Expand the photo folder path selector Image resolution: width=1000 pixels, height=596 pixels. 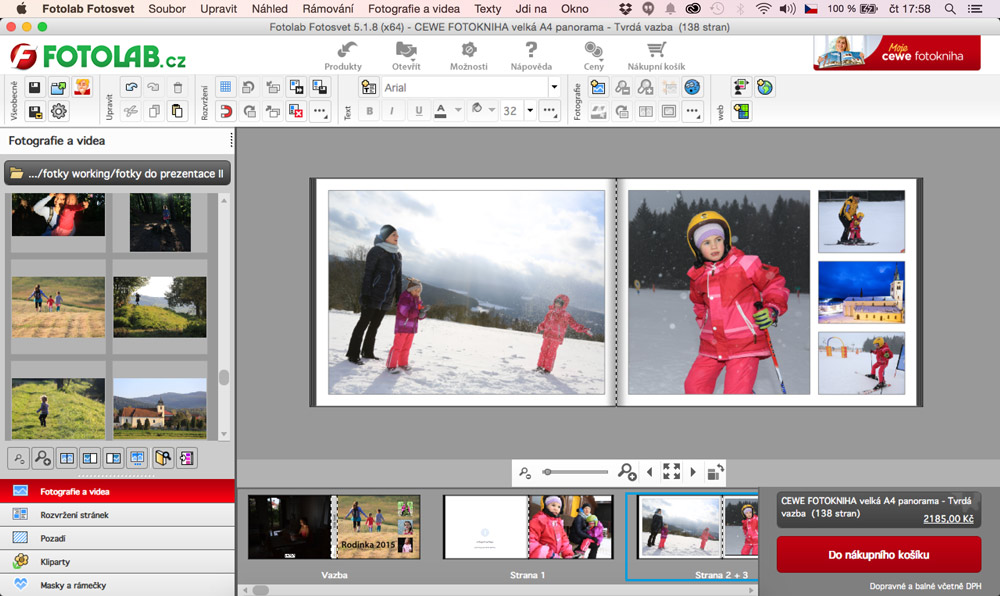117,173
